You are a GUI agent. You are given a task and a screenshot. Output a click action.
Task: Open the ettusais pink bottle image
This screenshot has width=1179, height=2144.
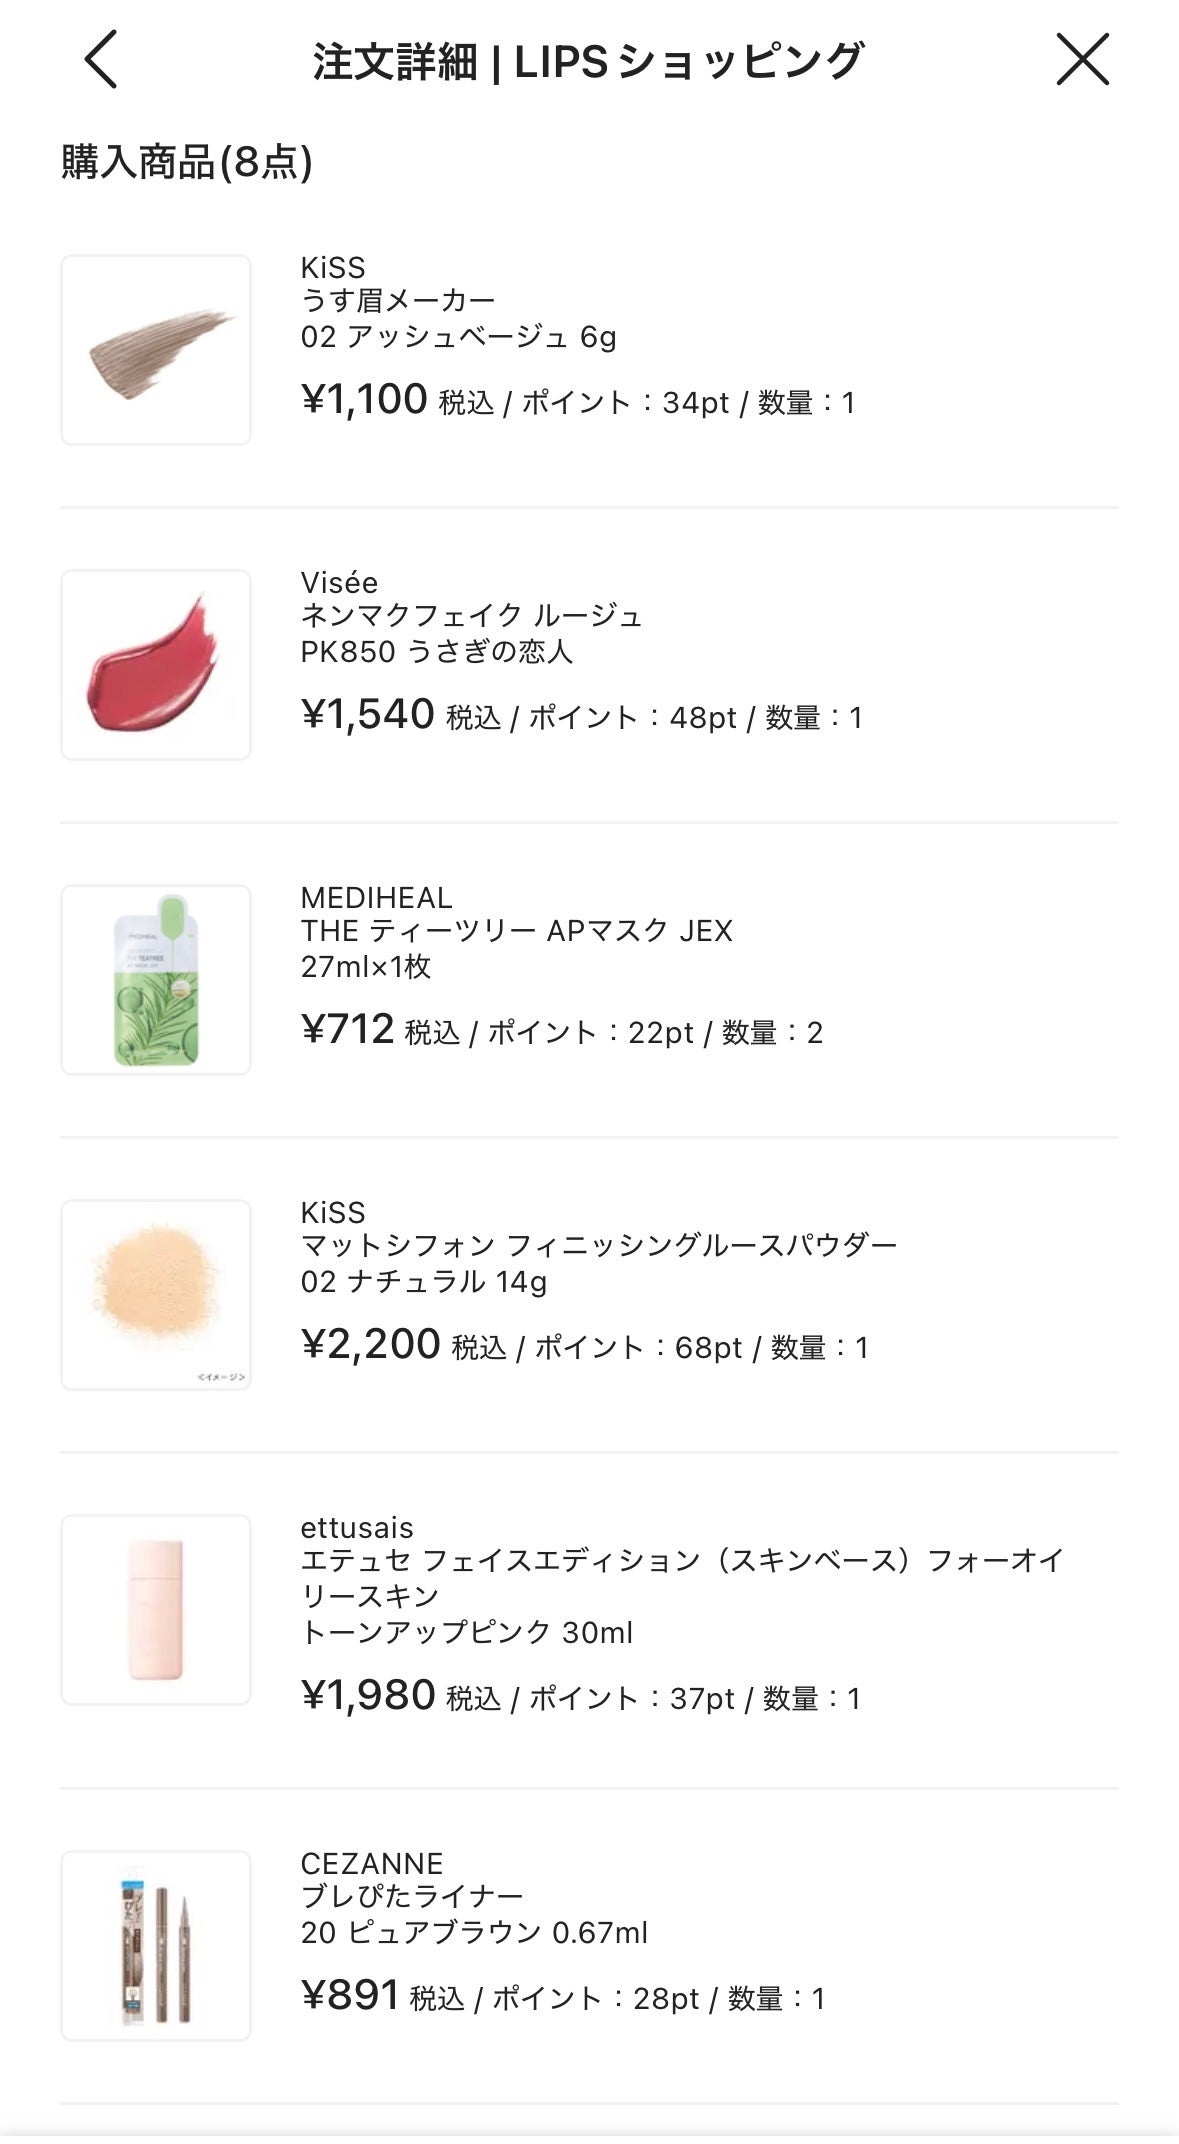click(x=156, y=1610)
